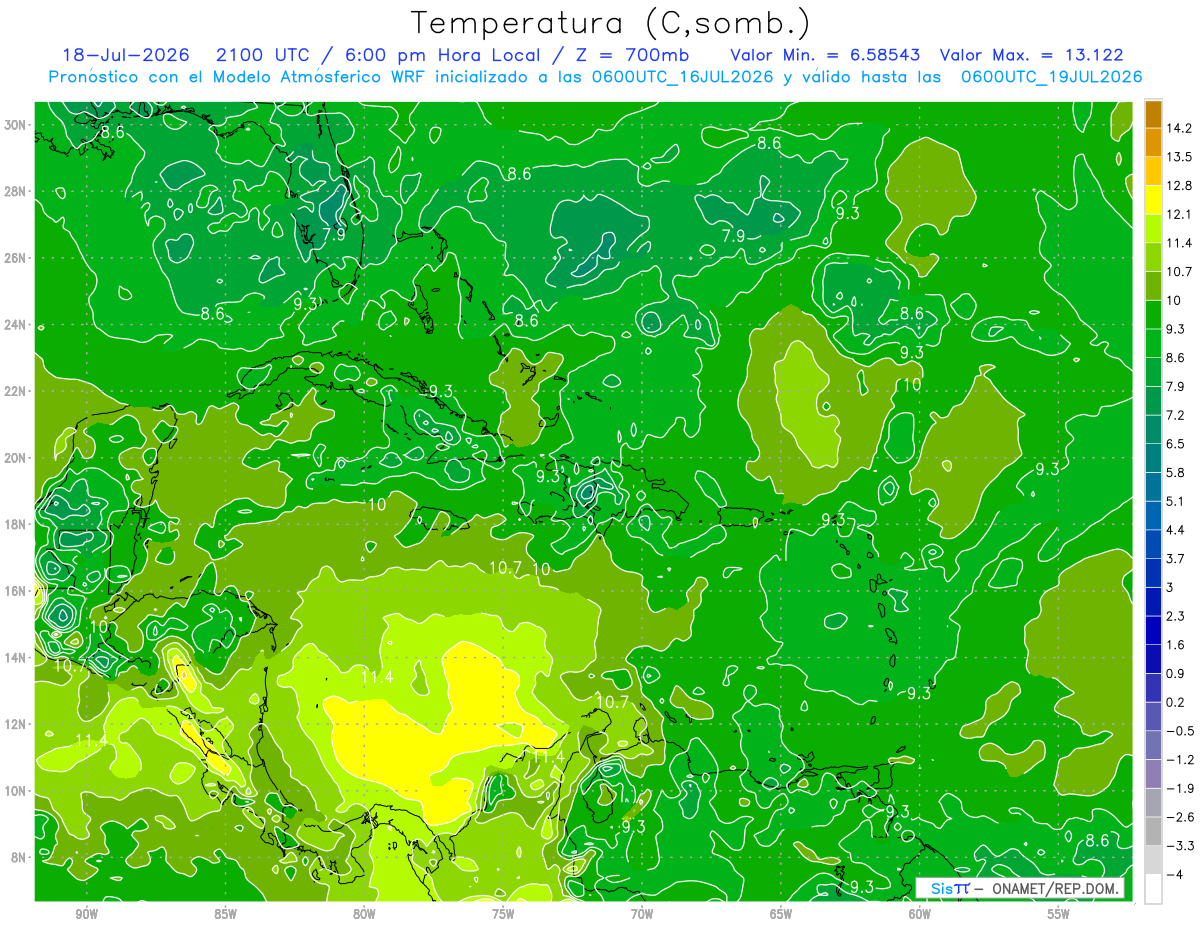The width and height of the screenshot is (1200, 927).
Task: Pick the bright yellow swatch between 12.1 and 12.8
Action: point(1153,199)
